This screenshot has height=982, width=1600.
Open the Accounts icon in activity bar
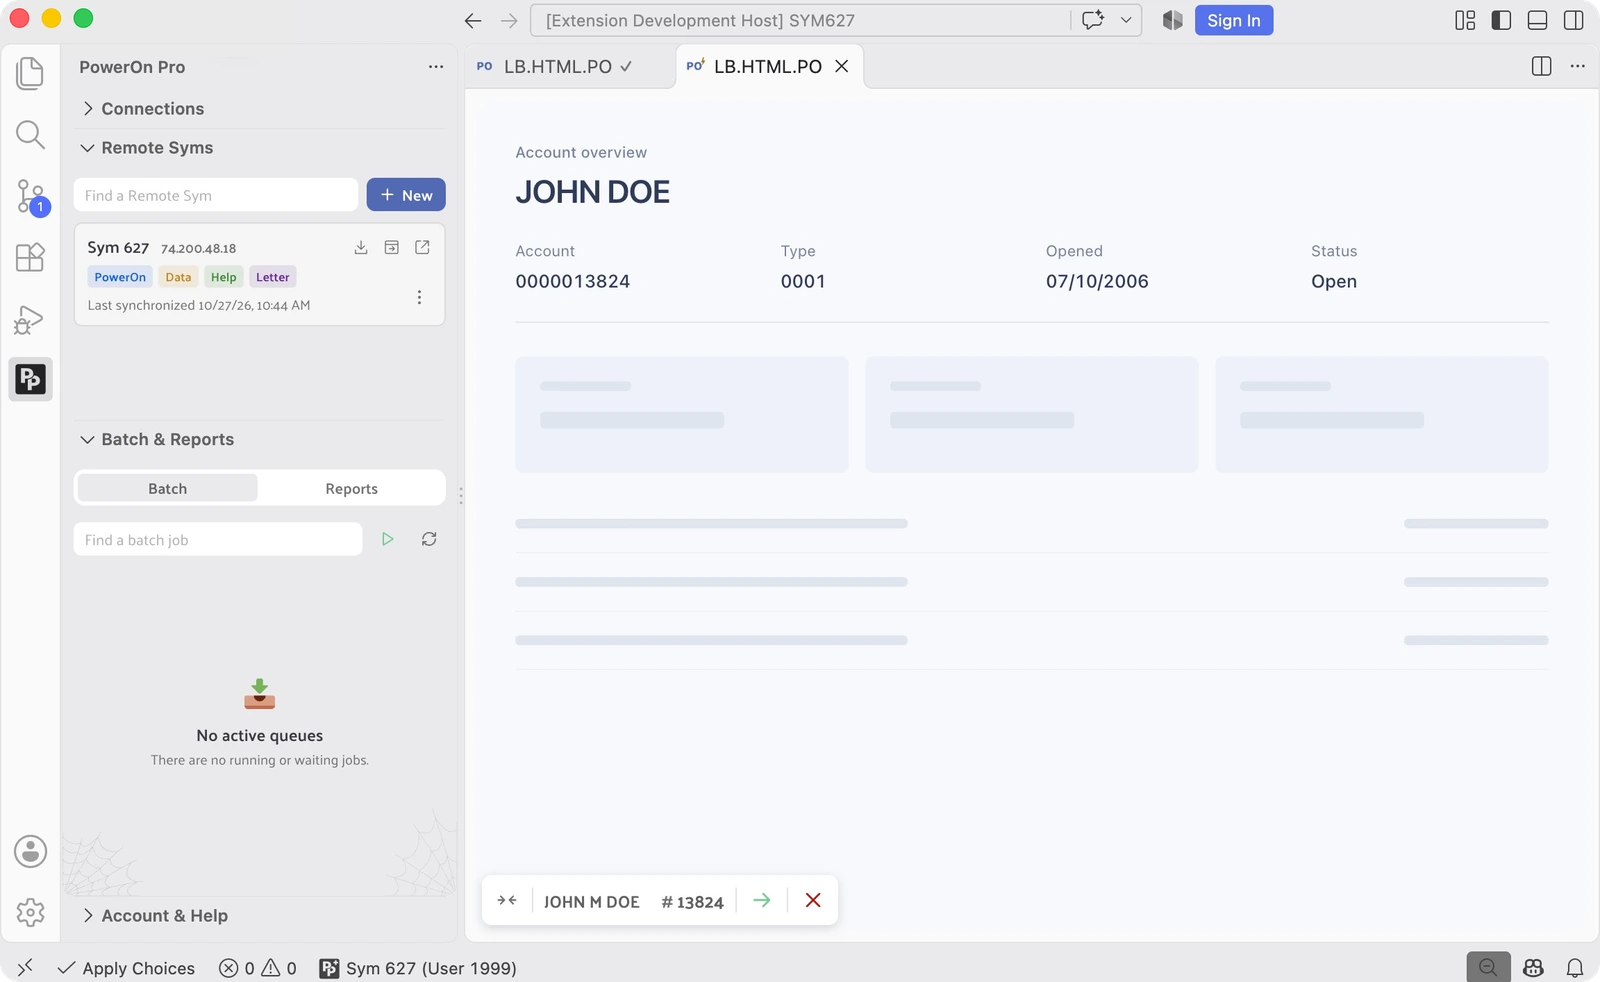click(30, 851)
